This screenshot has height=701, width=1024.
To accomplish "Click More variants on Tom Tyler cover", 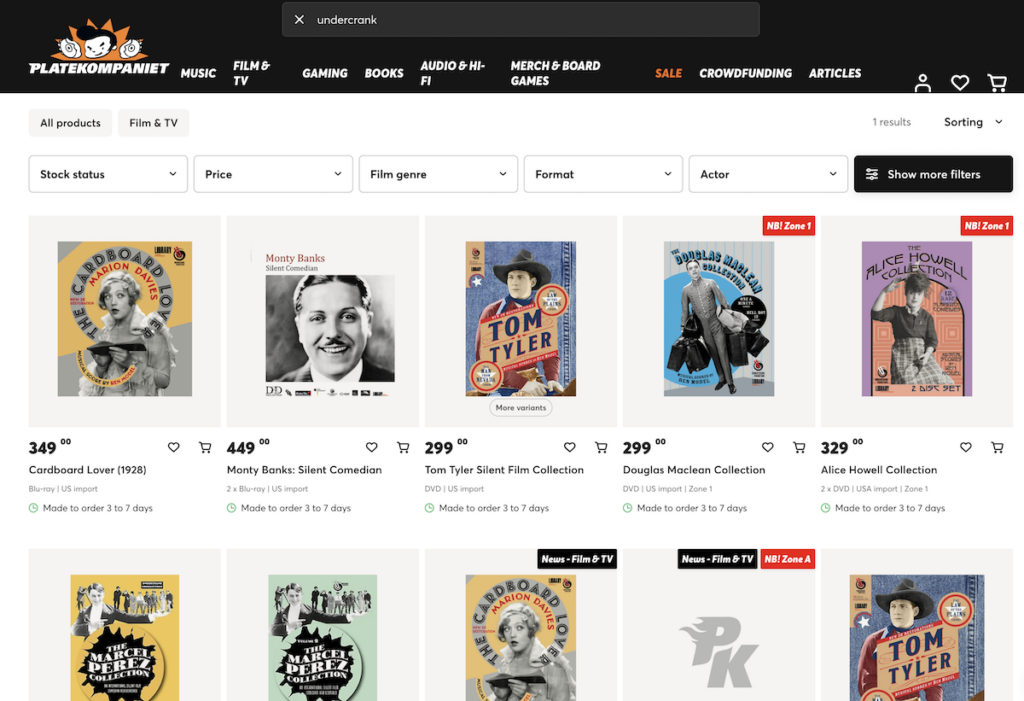I will click(x=520, y=408).
